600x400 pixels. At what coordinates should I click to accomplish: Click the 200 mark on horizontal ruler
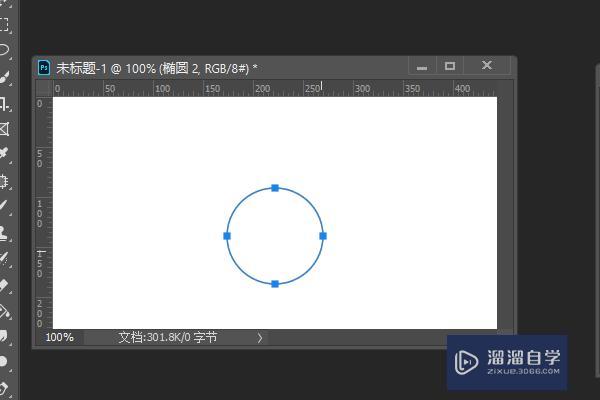point(262,89)
